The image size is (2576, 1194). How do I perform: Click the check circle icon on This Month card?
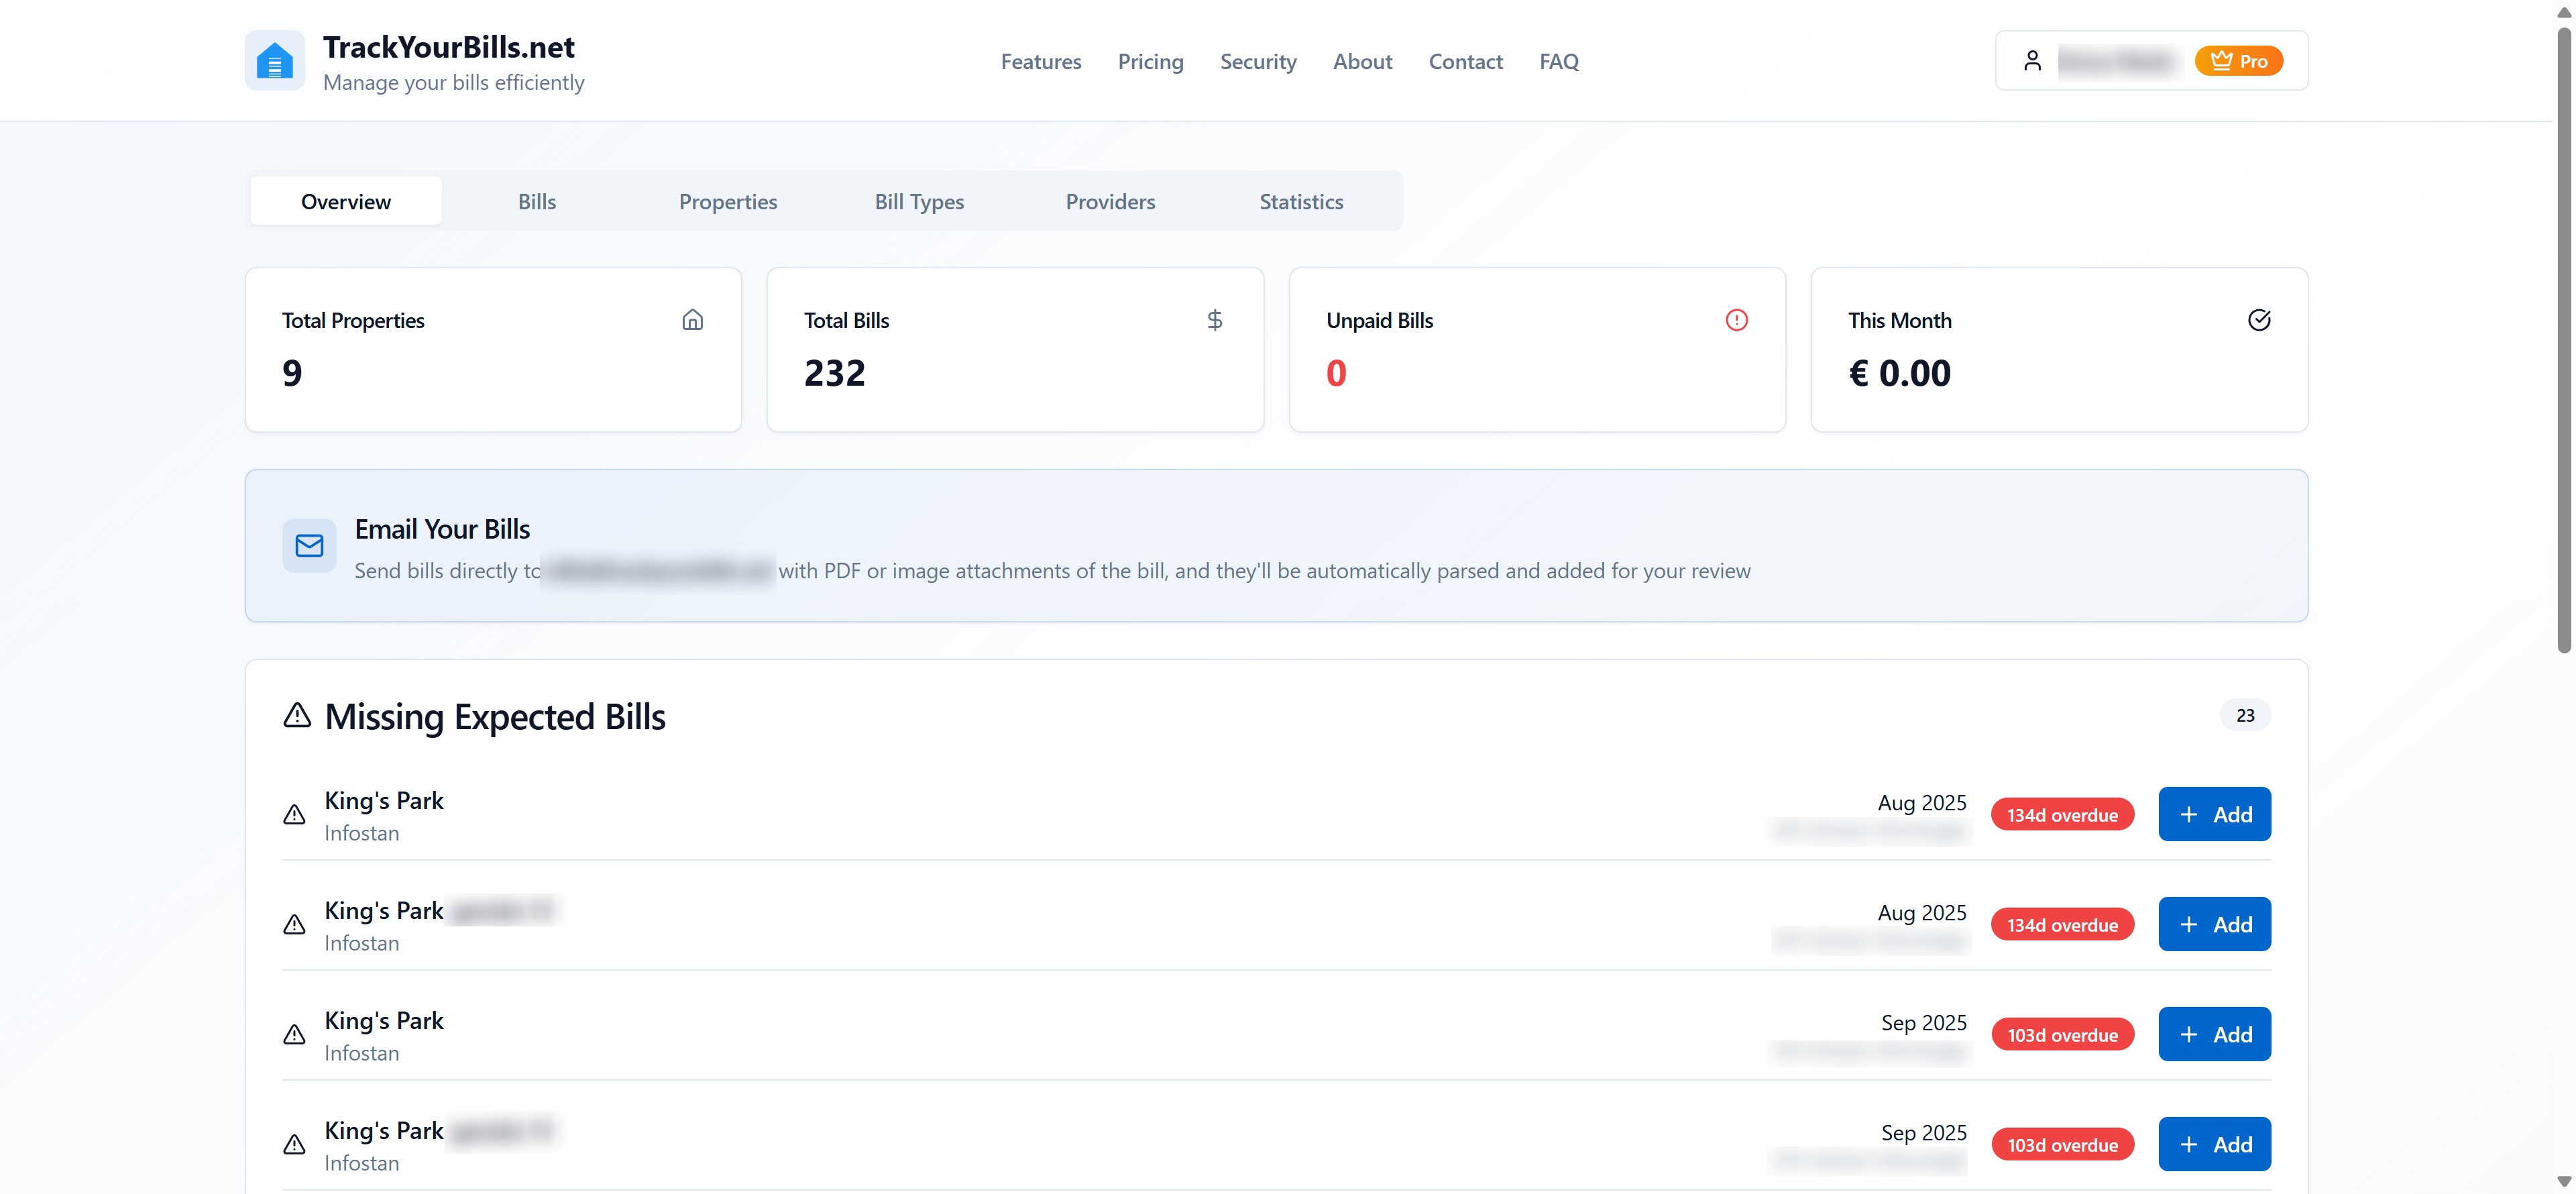pos(2259,320)
